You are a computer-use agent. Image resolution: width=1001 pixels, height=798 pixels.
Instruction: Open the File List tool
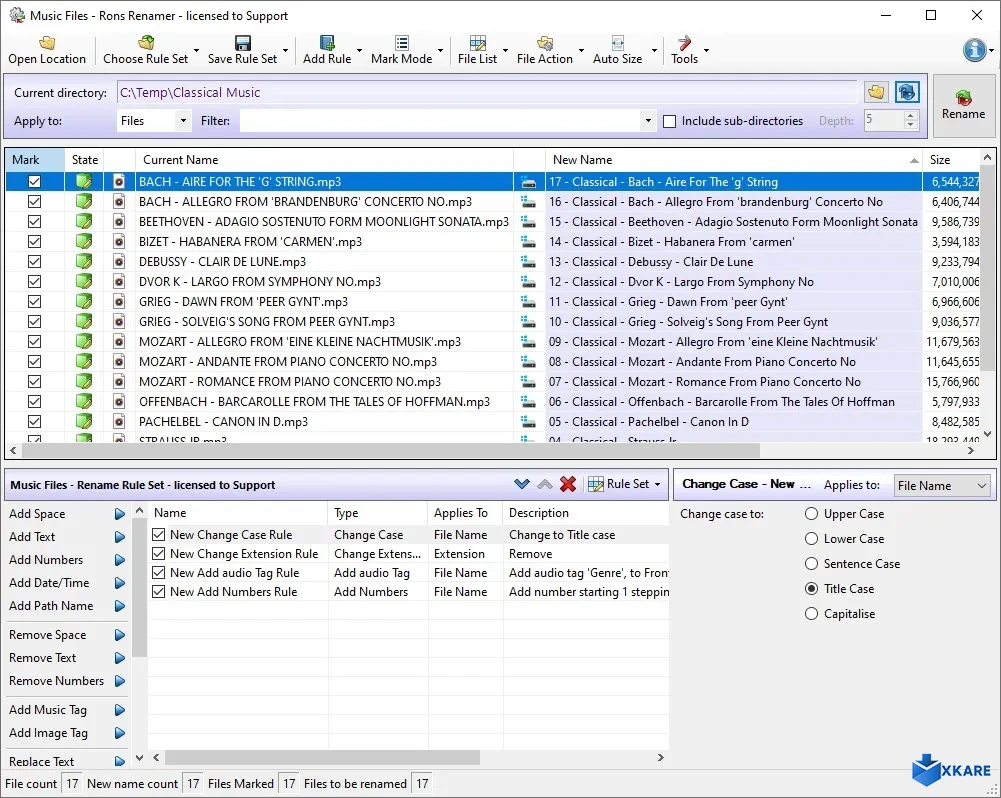(477, 50)
